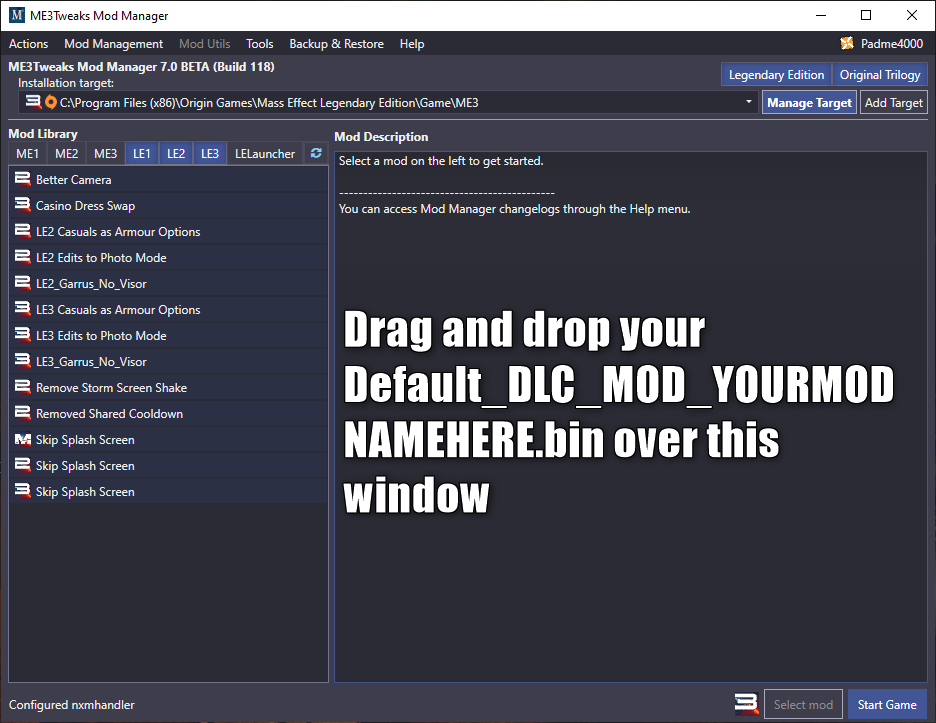Click the installation target path field

[x=388, y=102]
